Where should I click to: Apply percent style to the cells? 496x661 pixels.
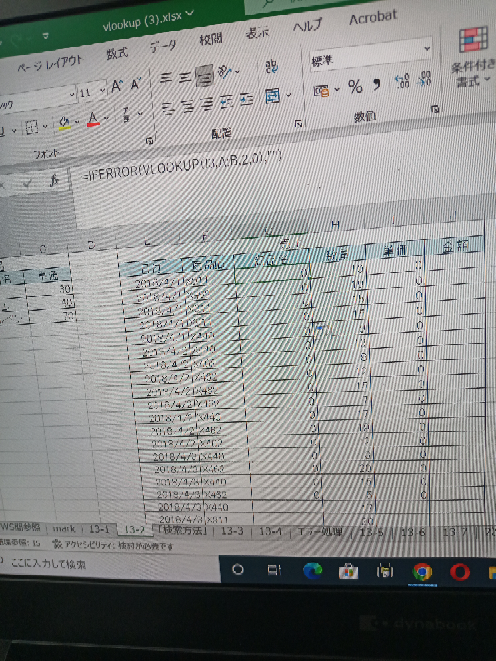click(355, 86)
